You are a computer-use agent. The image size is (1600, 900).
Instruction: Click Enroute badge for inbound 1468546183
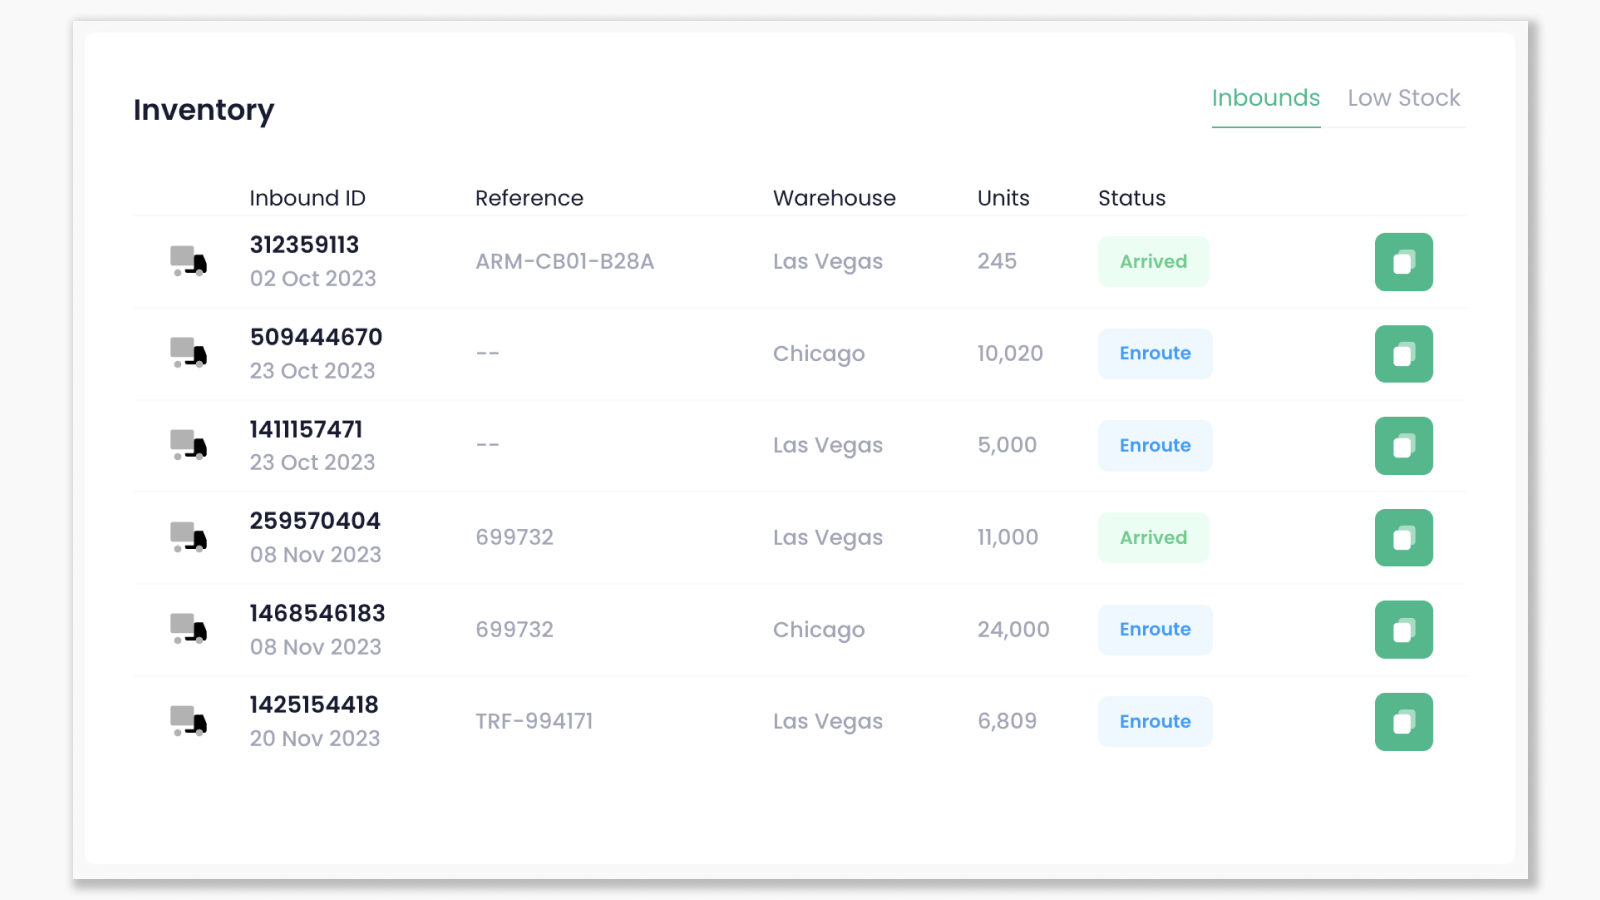[x=1155, y=630]
